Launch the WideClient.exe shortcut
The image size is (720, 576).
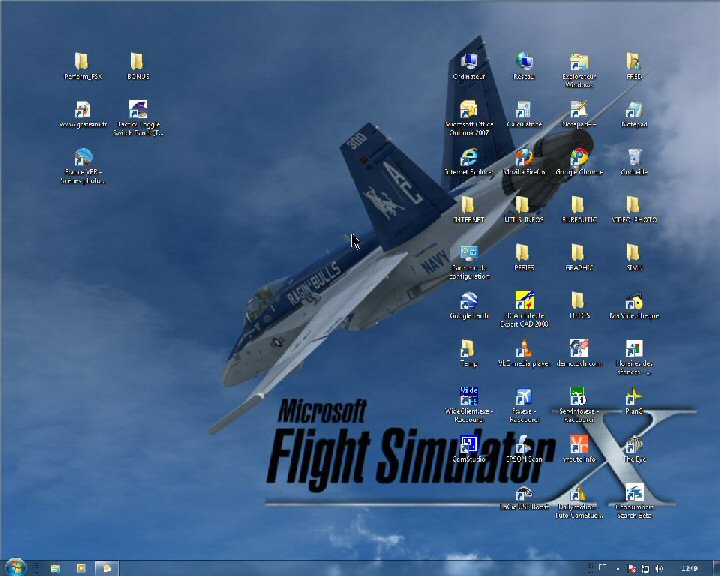469,405
